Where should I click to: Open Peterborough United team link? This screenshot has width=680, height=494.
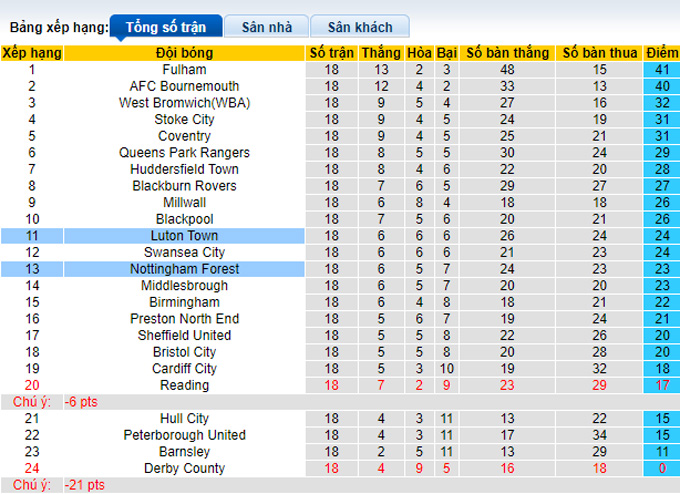coord(183,435)
